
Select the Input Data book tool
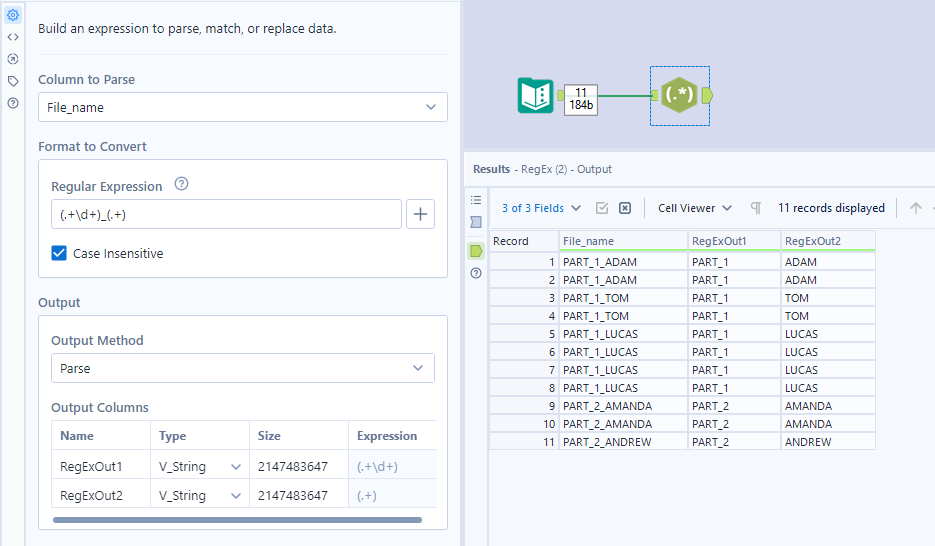point(535,96)
